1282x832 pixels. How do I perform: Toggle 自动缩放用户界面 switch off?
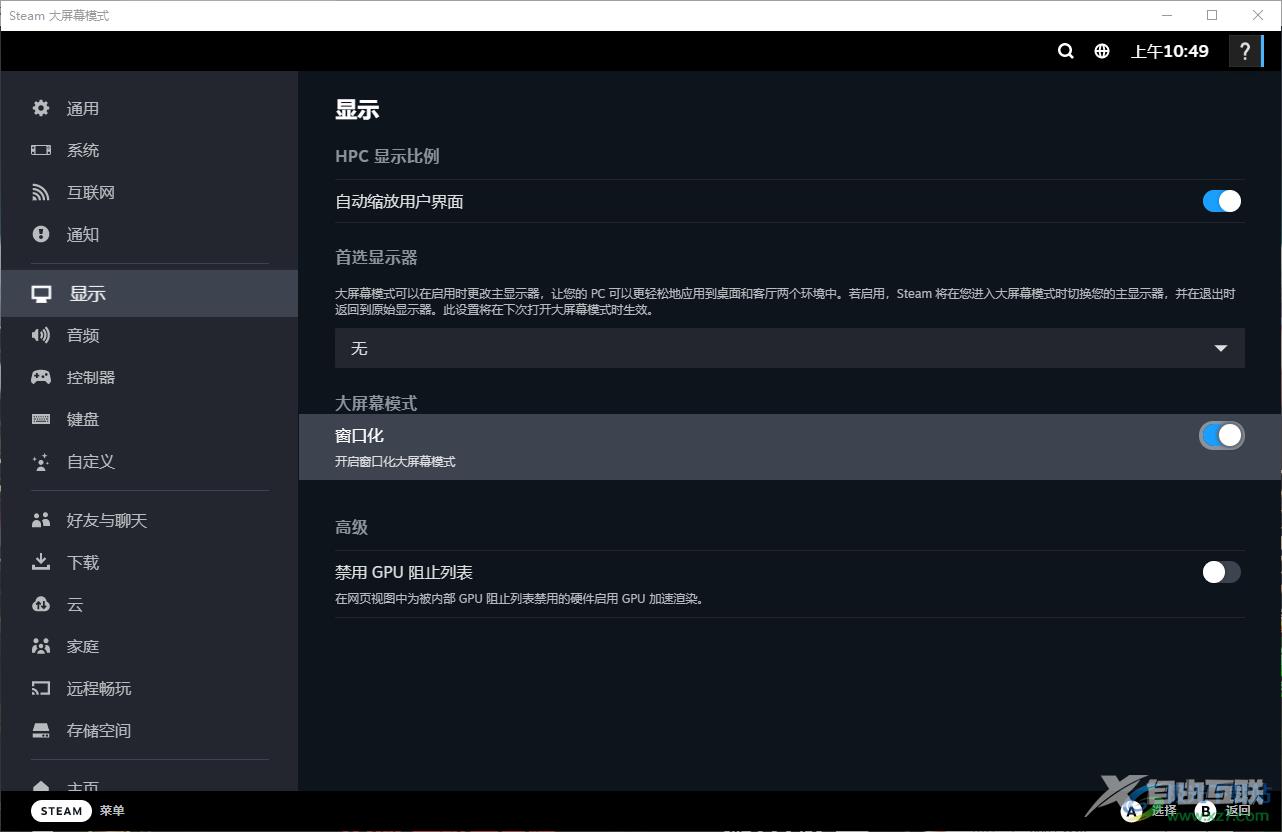(x=1221, y=201)
